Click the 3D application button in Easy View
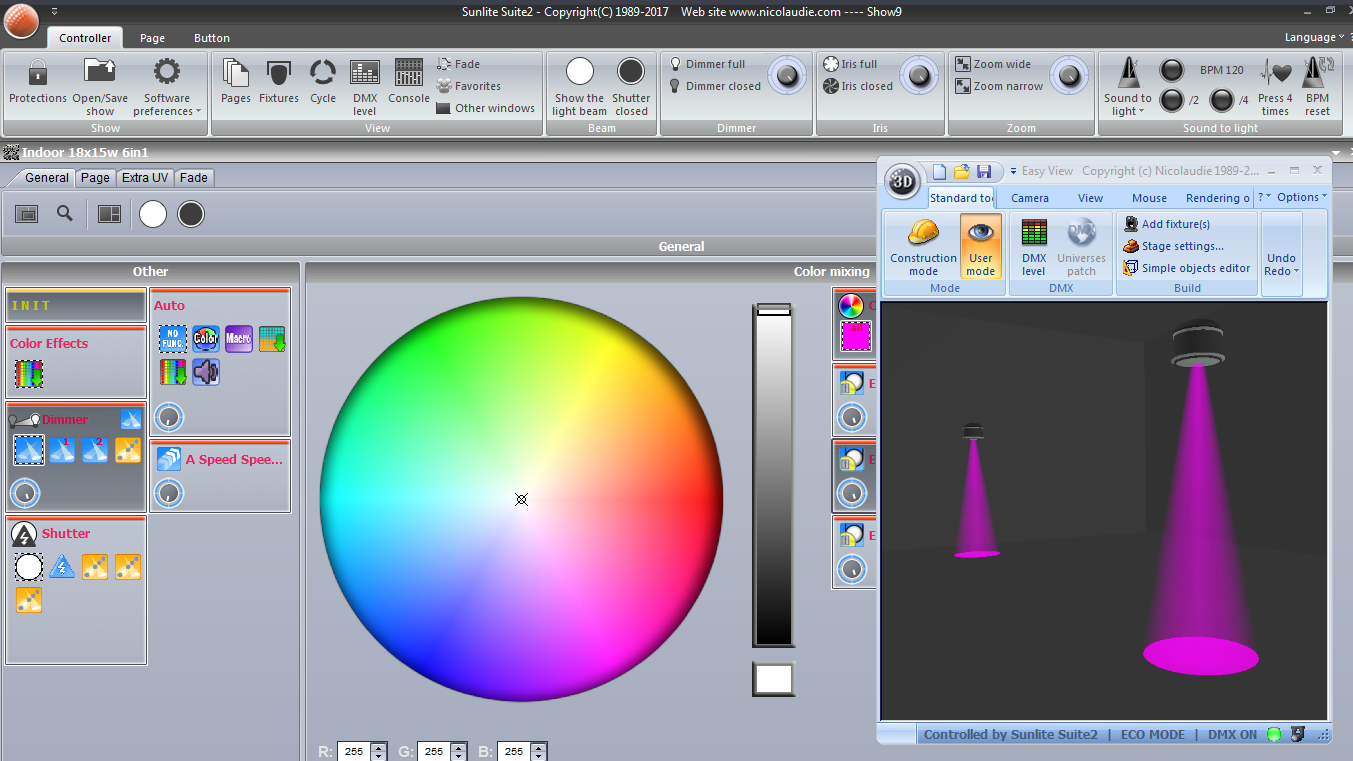 point(904,180)
